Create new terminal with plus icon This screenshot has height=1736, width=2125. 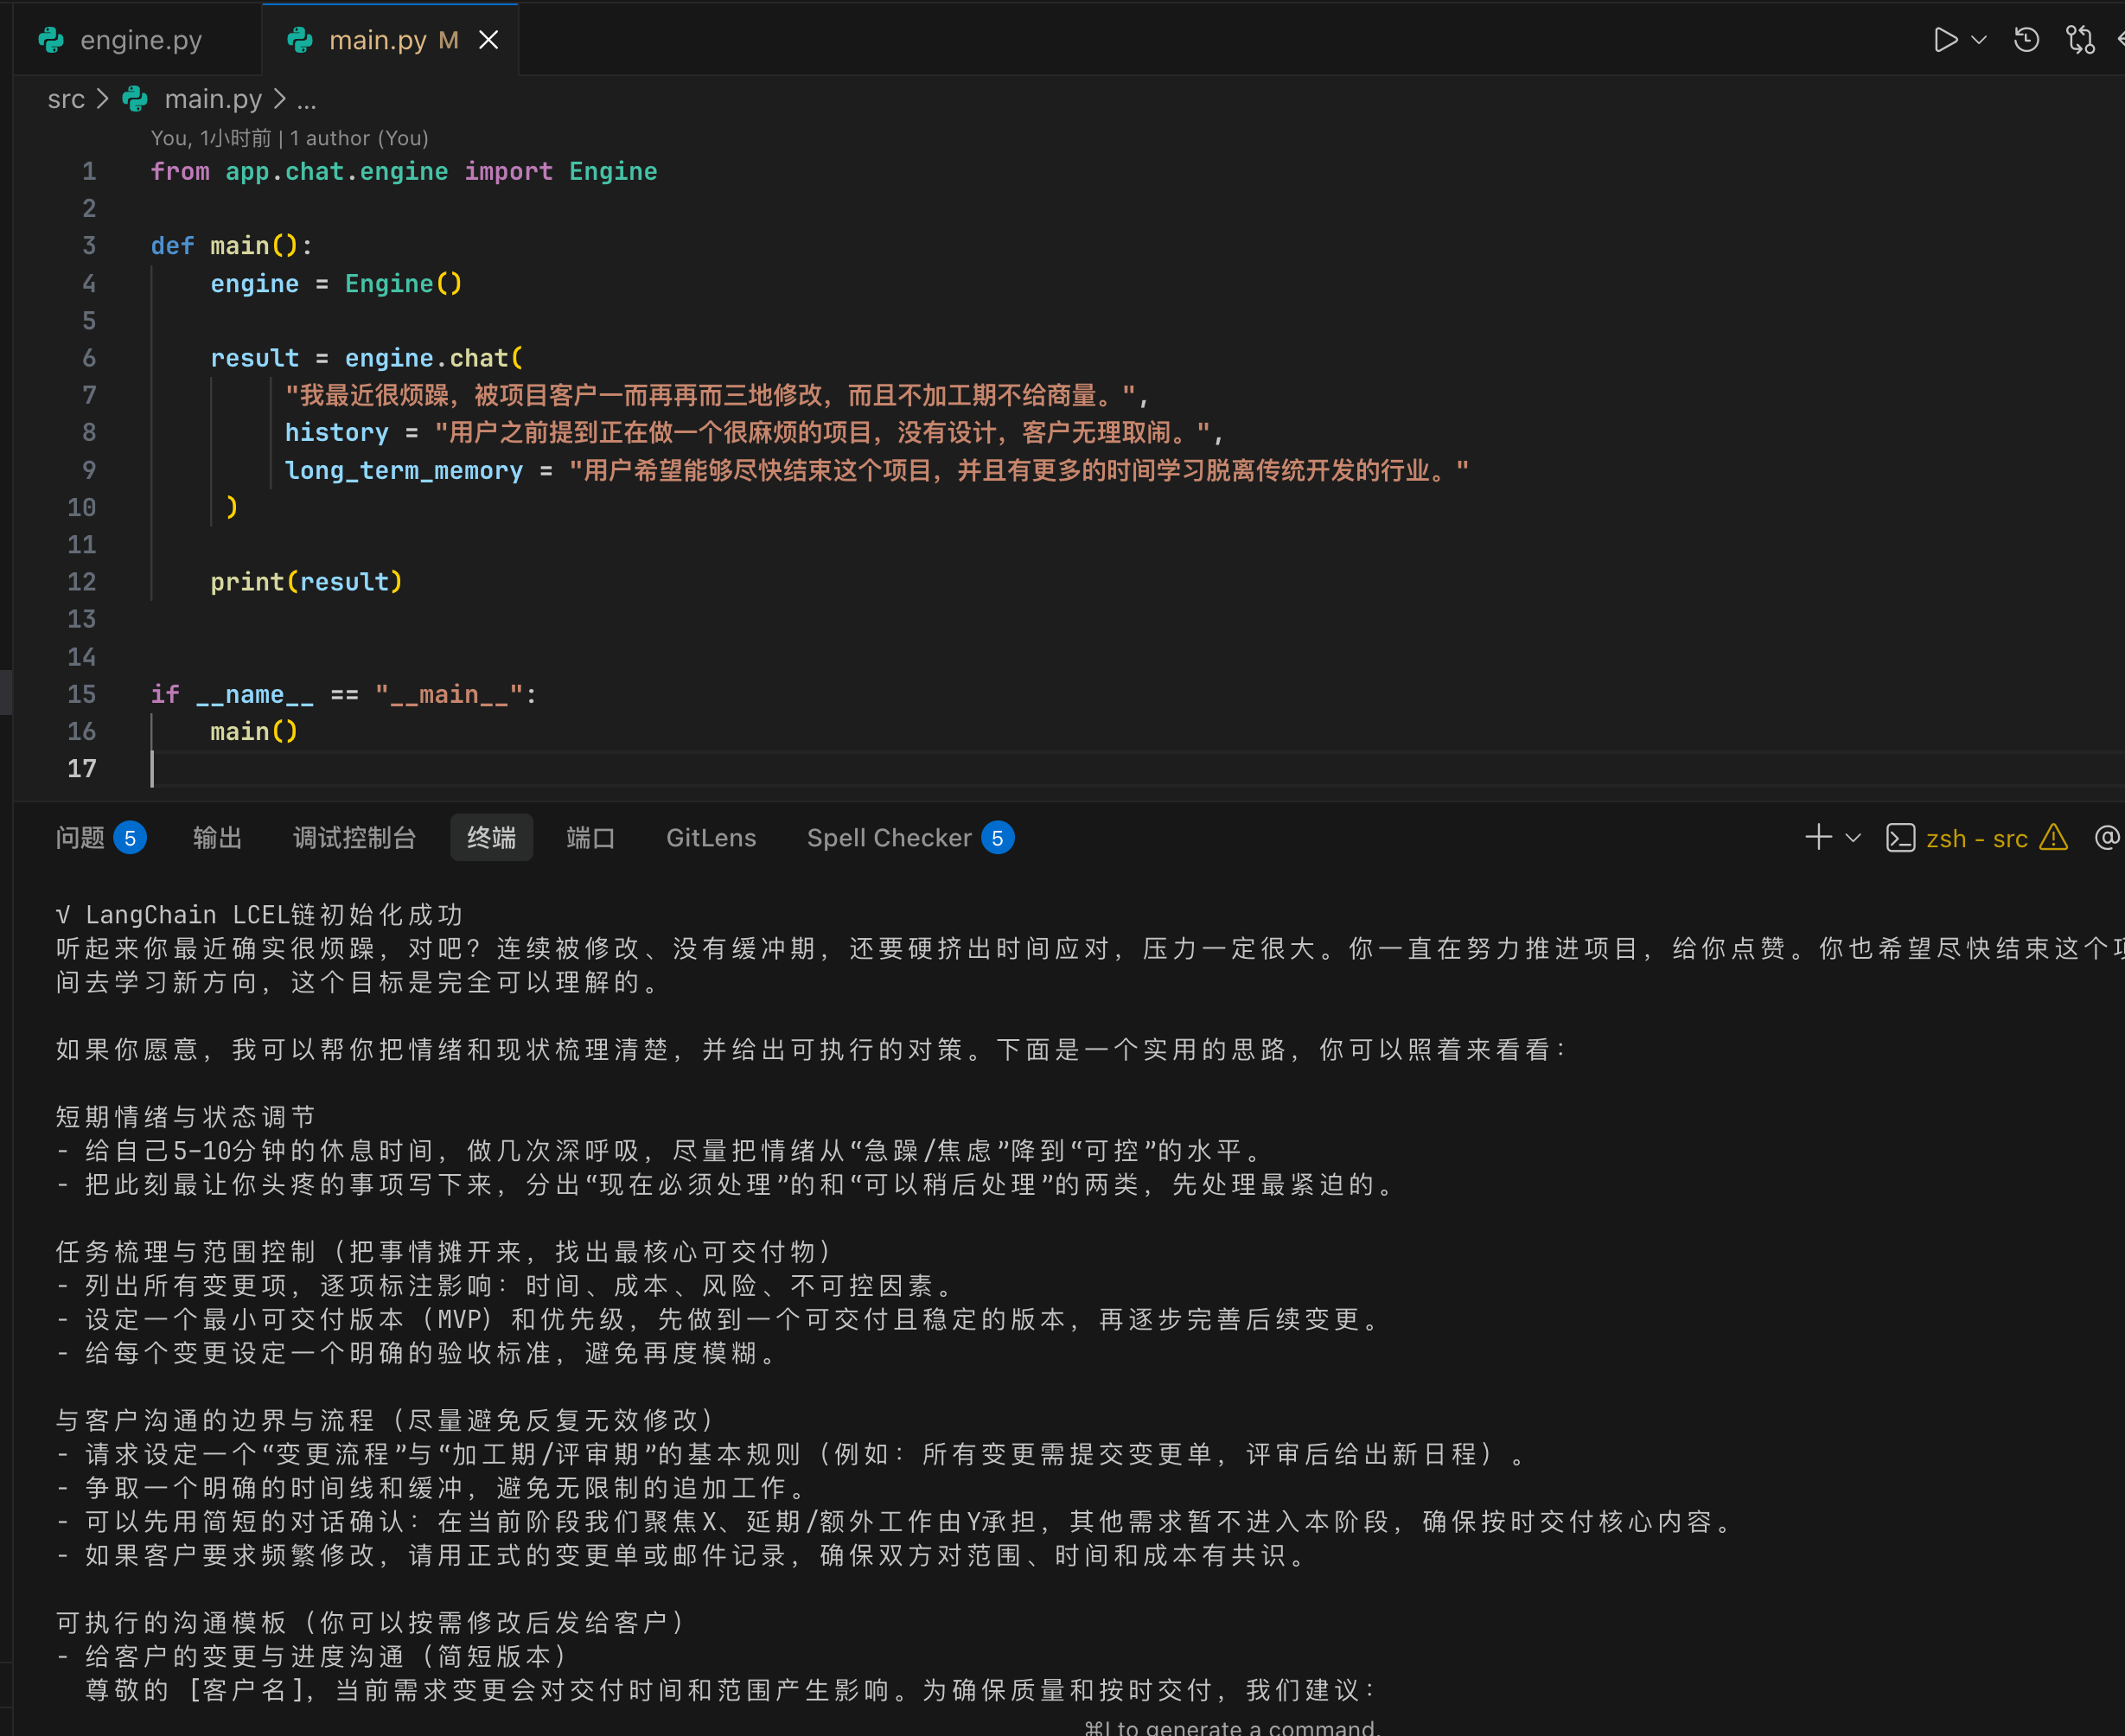(x=1818, y=837)
